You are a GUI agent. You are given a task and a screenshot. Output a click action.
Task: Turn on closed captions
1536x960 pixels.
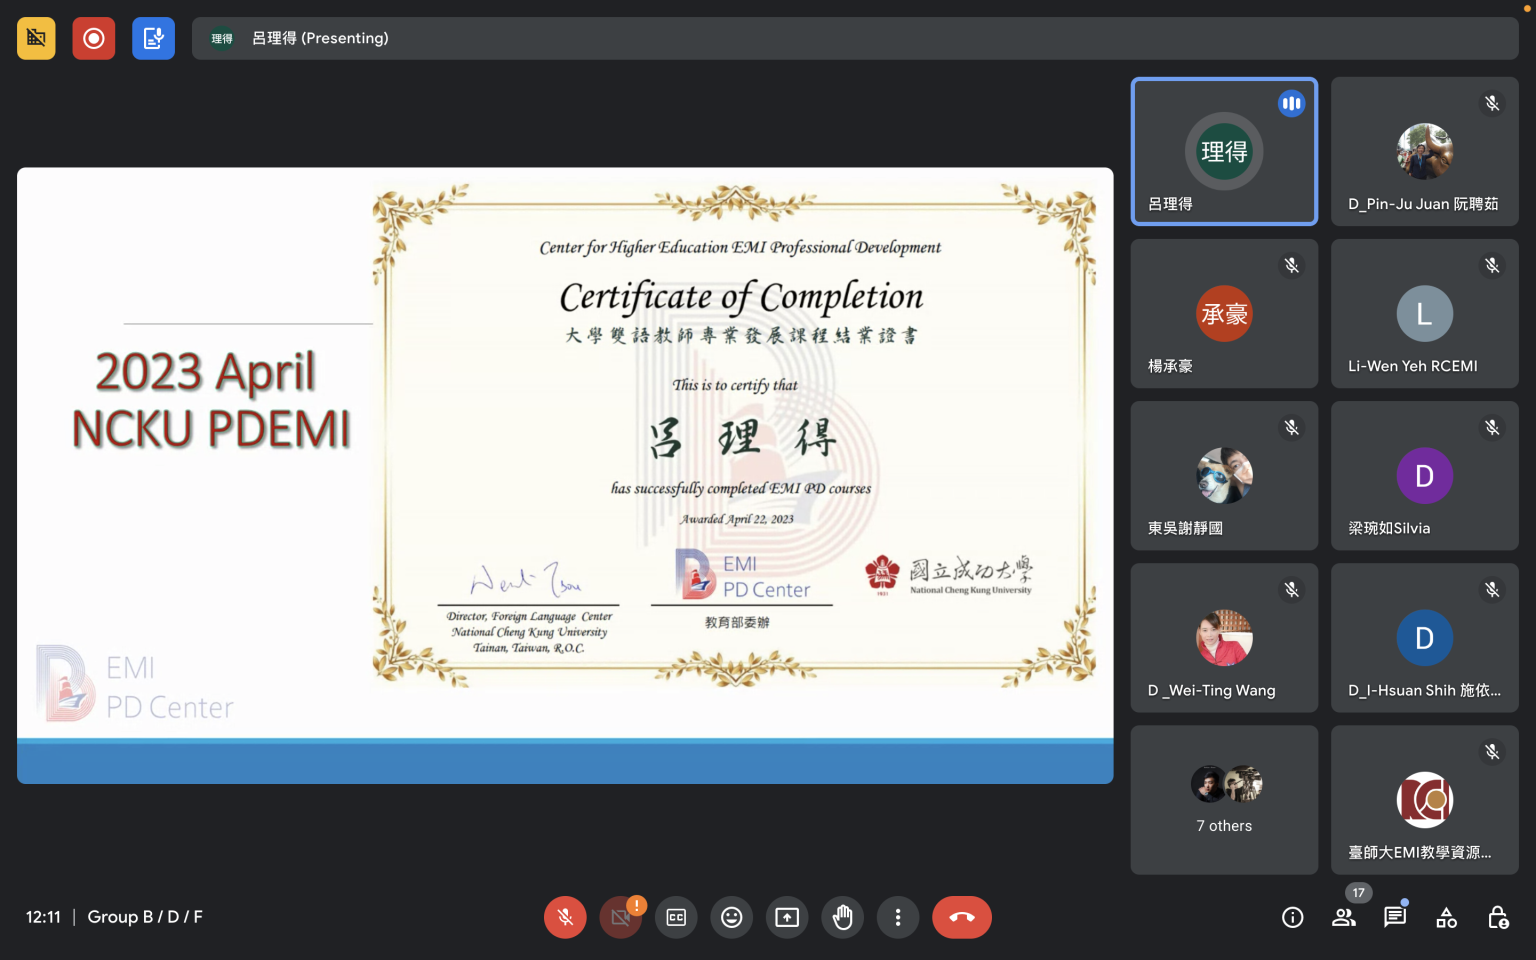tap(676, 917)
